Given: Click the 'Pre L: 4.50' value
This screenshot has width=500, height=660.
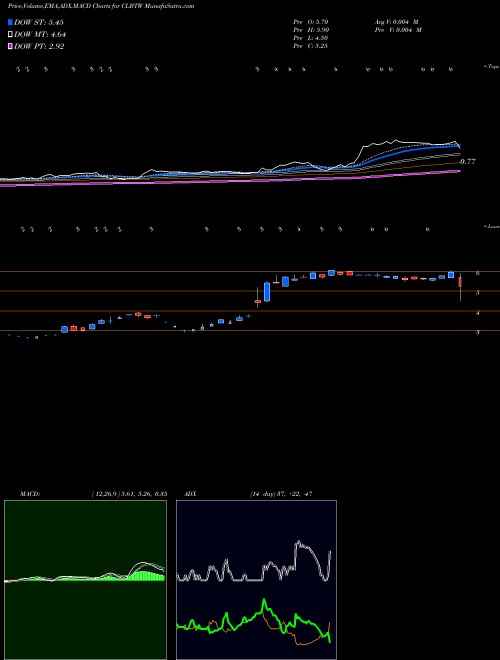Looking at the screenshot, I should [x=311, y=38].
